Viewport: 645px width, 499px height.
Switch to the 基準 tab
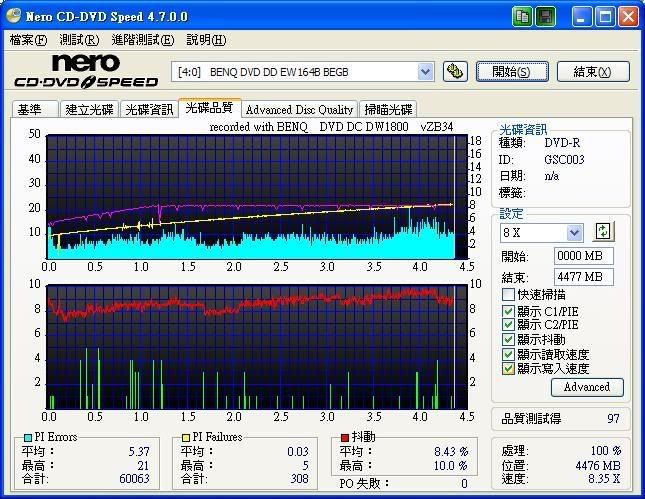[x=35, y=110]
